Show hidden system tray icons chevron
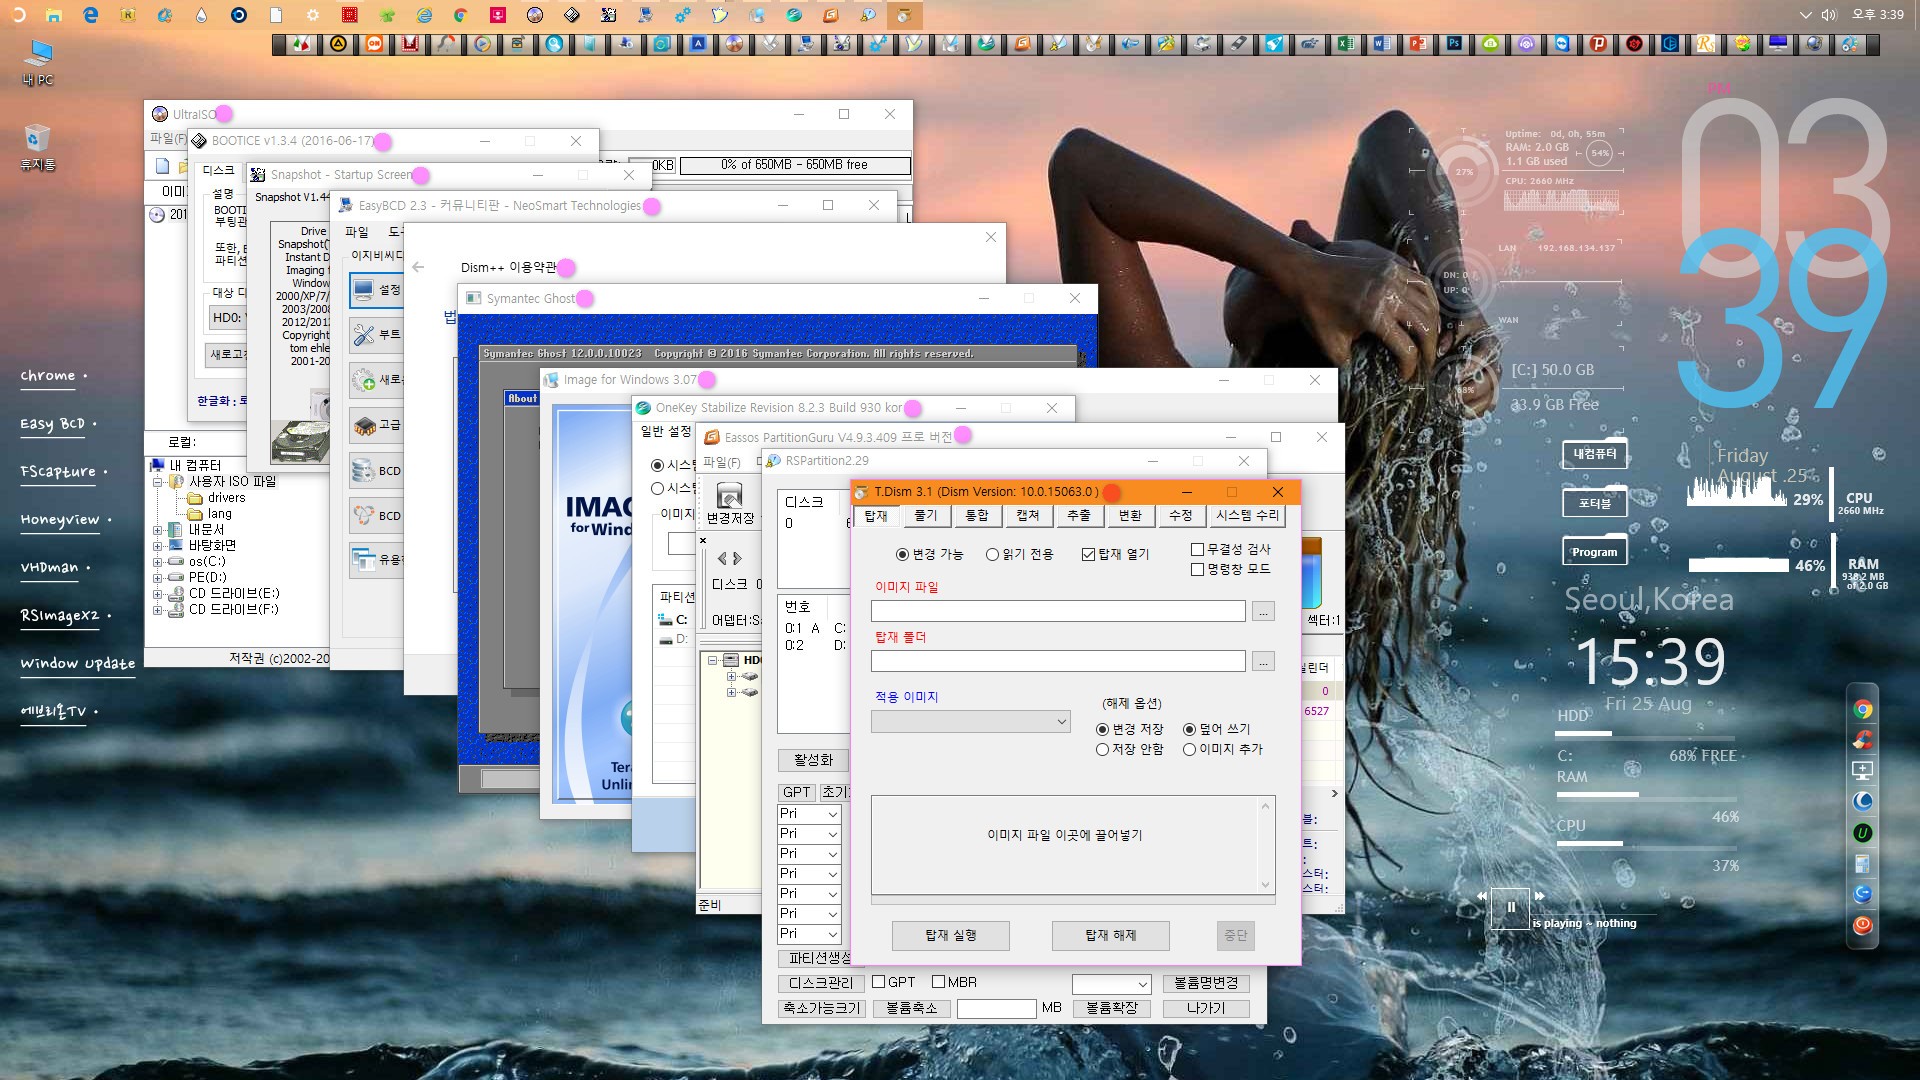 [1805, 15]
